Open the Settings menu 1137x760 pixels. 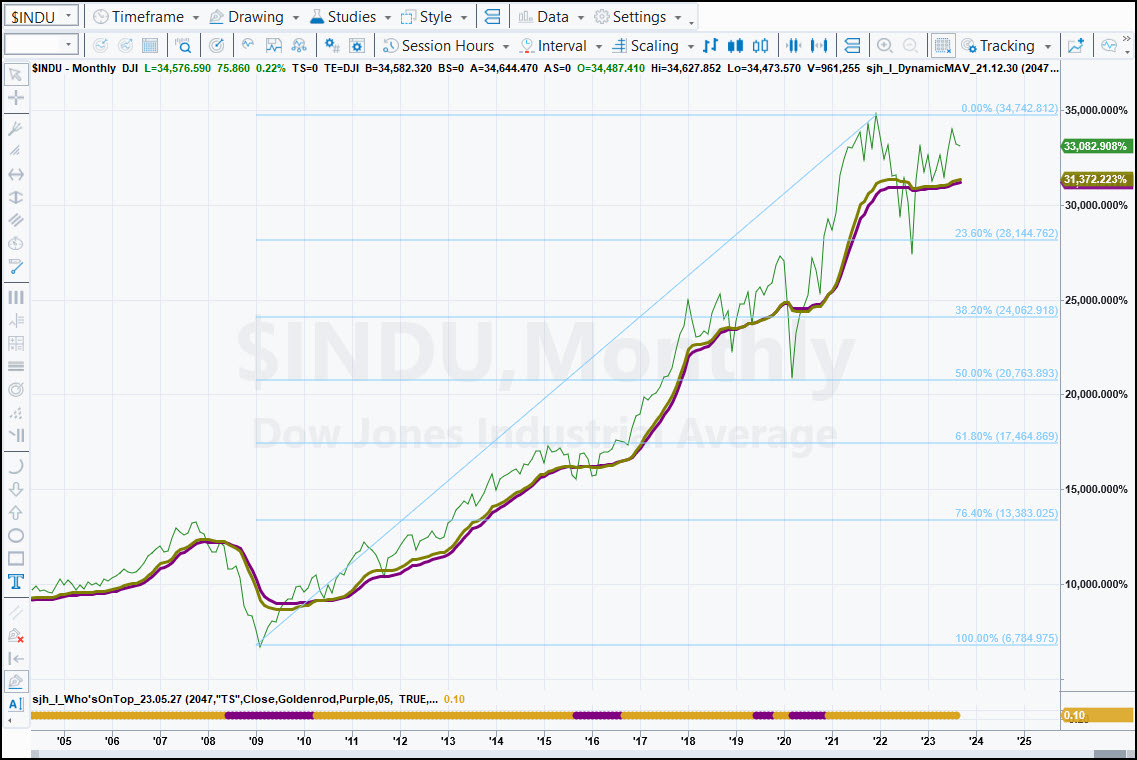631,17
